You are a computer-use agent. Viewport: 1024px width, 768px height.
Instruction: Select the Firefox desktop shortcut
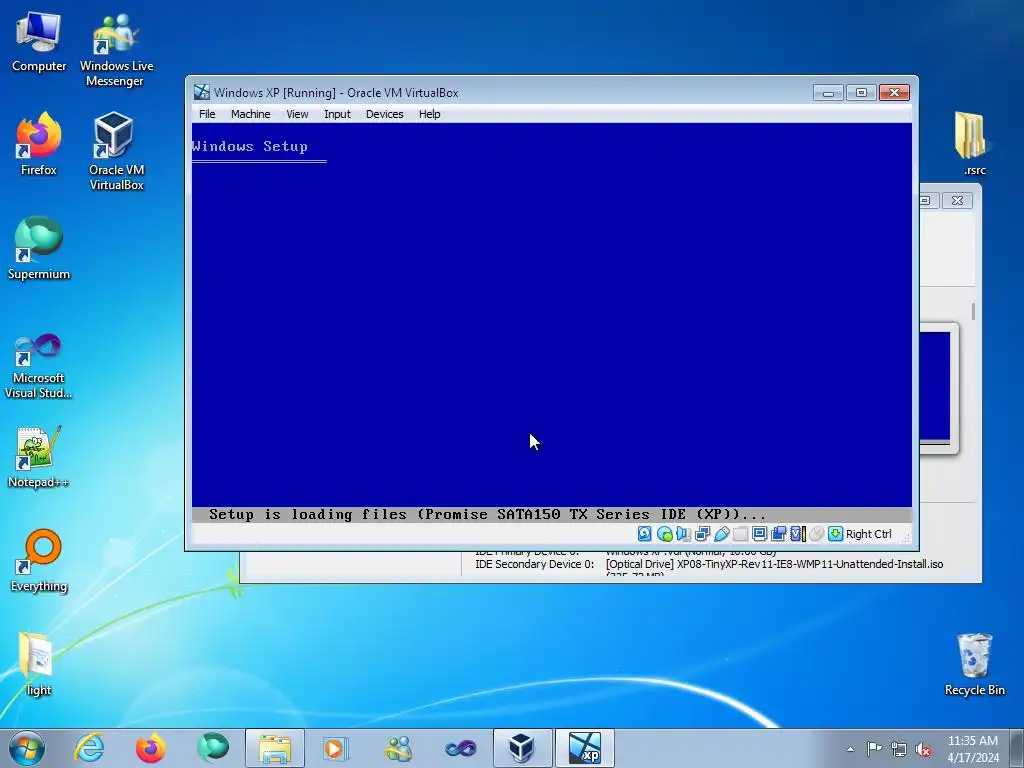coord(39,144)
